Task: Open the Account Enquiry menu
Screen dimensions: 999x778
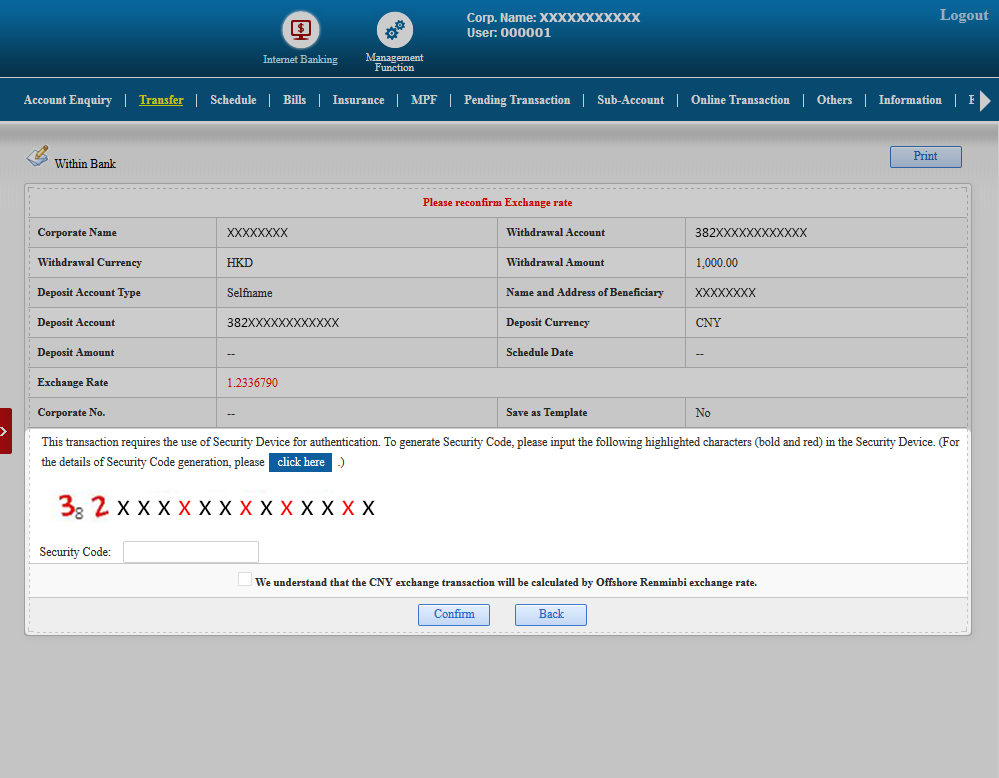Action: click(67, 100)
